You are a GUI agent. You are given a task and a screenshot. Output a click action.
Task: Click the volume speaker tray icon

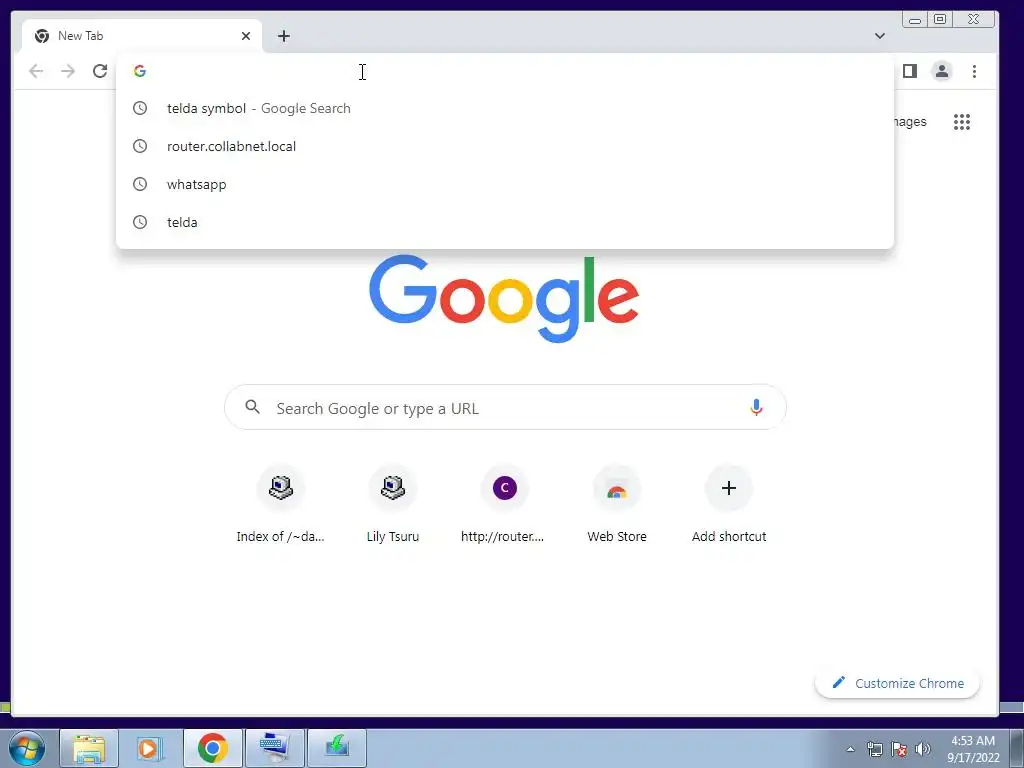923,750
